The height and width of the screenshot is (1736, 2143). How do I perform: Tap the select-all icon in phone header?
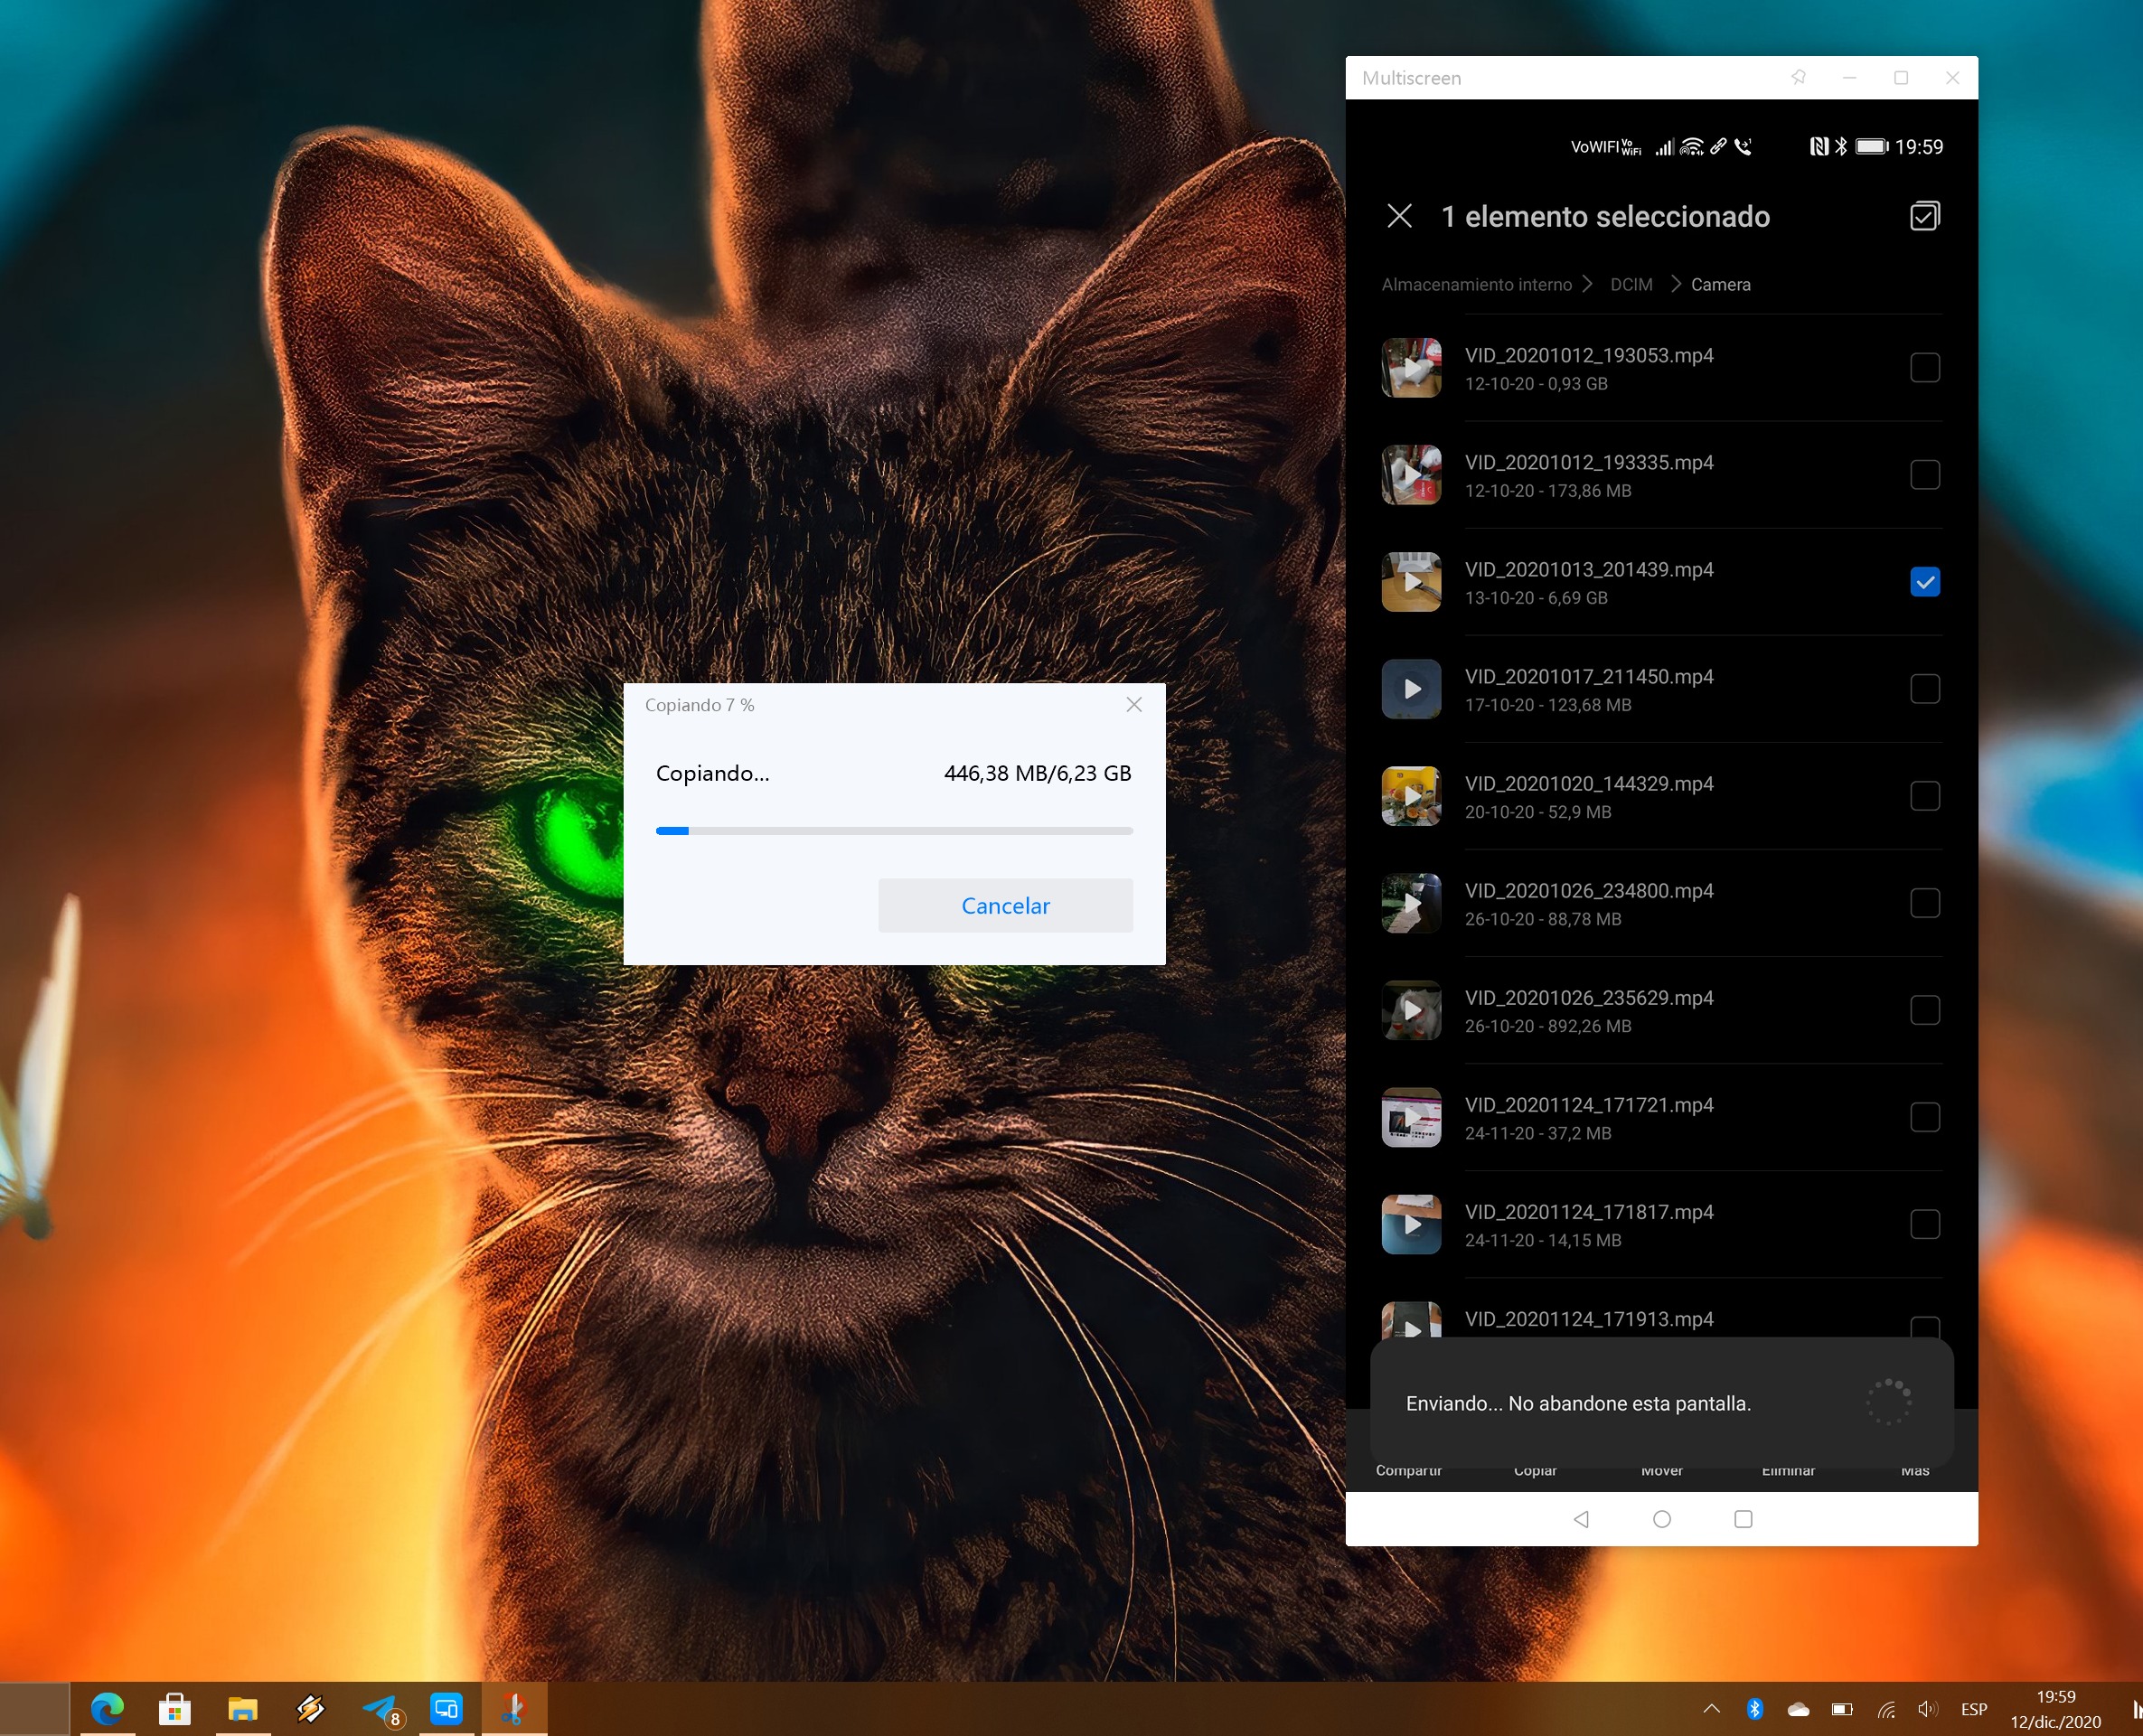pos(1924,216)
